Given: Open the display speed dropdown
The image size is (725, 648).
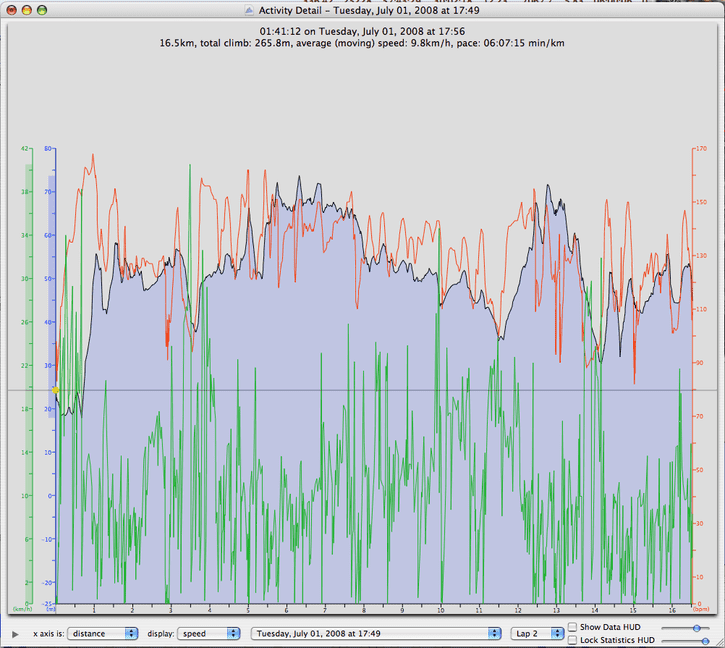Looking at the screenshot, I should tap(209, 634).
